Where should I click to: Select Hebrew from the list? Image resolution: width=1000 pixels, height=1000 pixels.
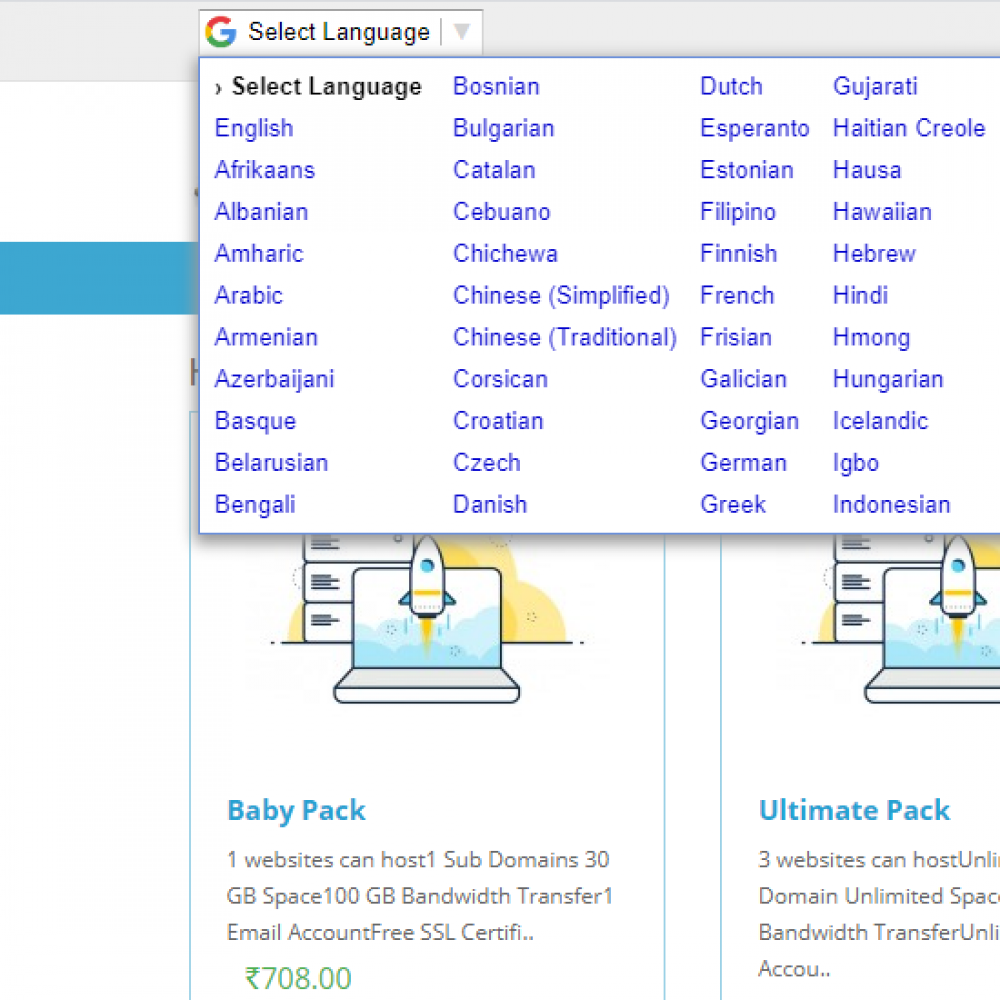[x=874, y=253]
